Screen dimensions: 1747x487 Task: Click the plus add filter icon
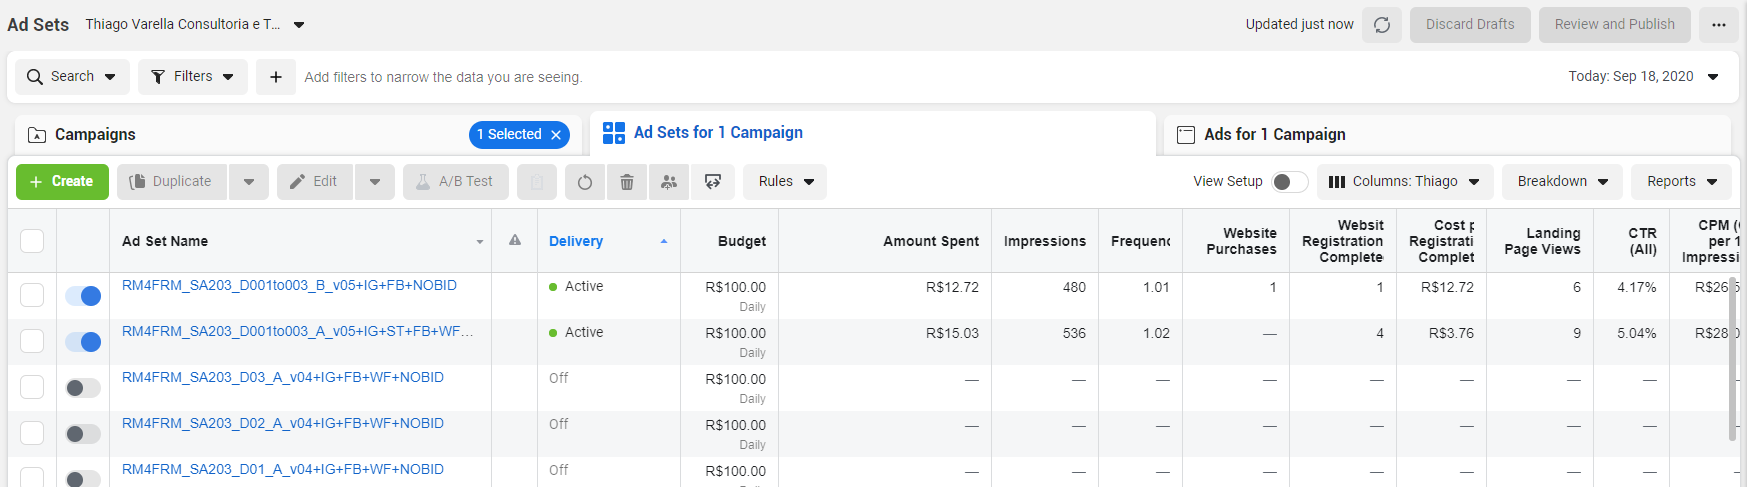point(276,77)
